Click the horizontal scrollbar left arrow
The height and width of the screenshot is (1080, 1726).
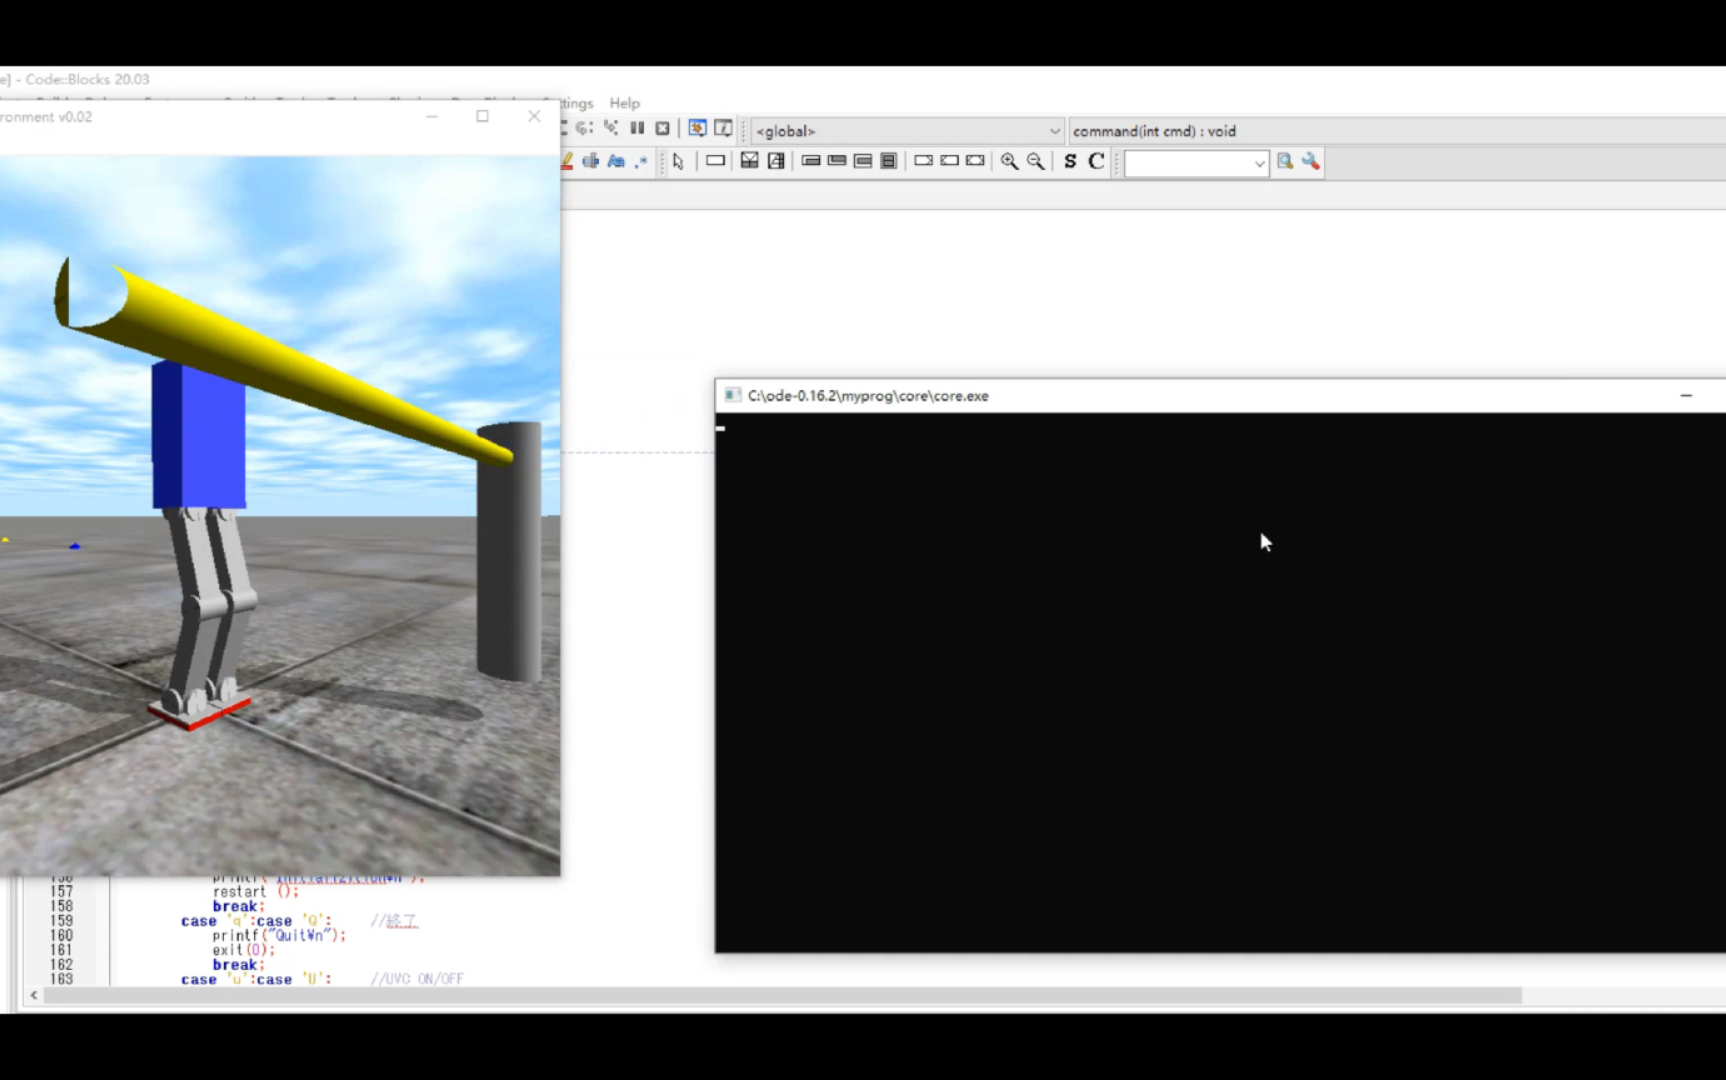point(34,996)
